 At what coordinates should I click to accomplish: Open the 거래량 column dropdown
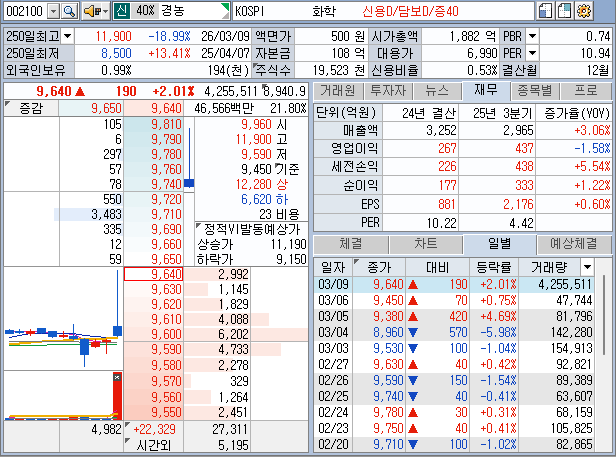click(587, 267)
